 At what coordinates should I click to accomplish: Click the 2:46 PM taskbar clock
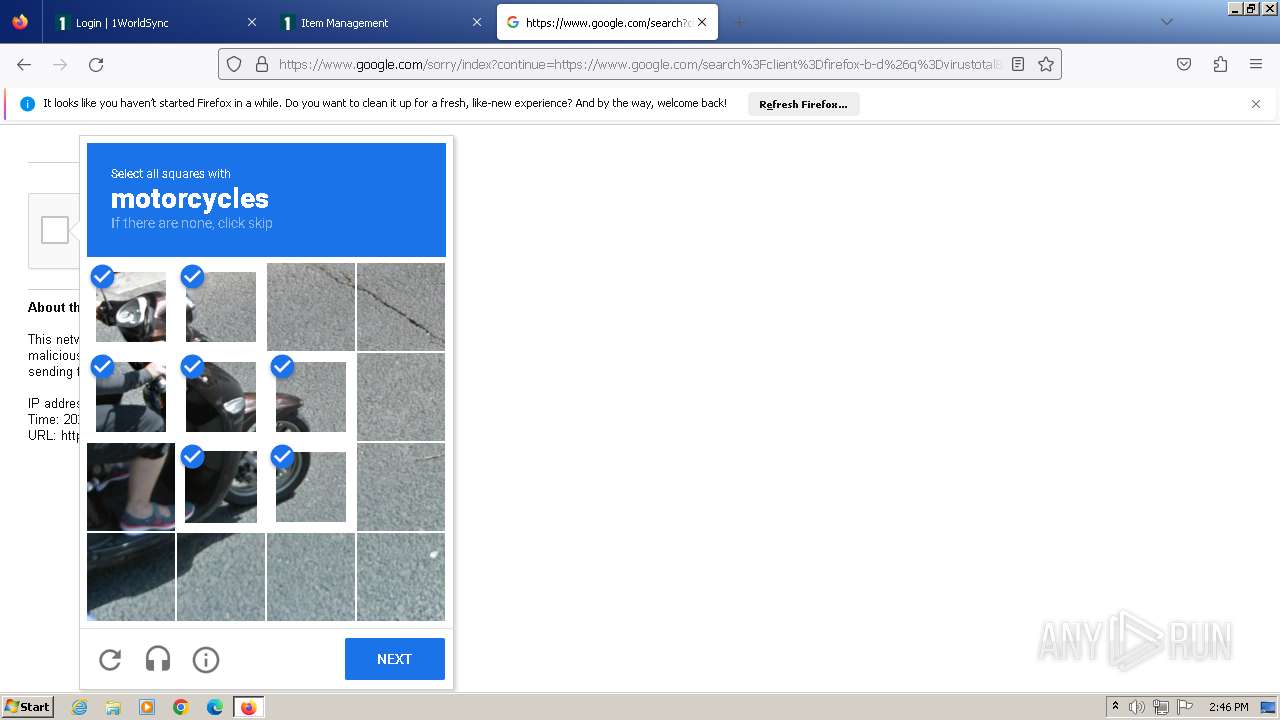1228,707
